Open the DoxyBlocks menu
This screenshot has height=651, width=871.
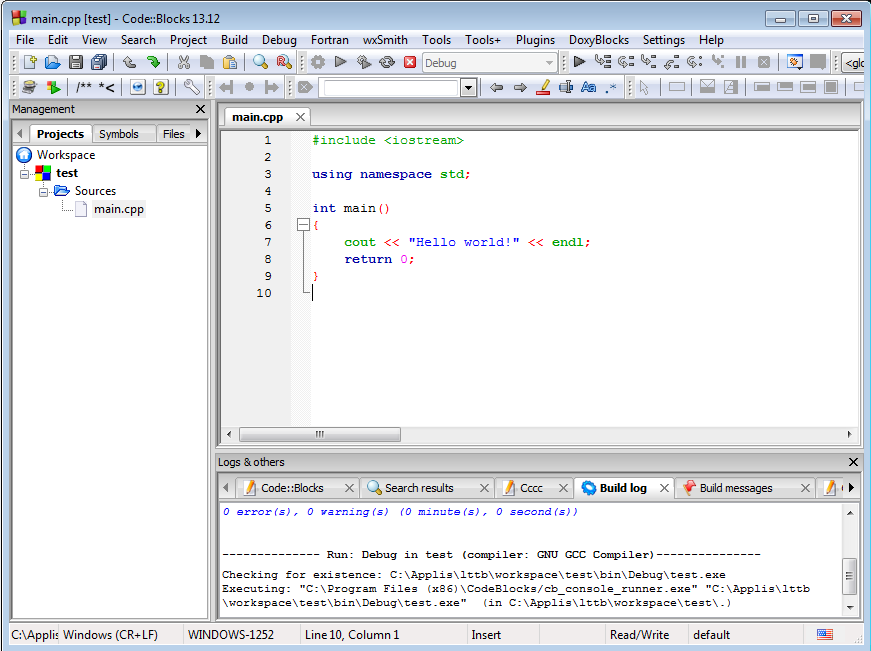click(599, 40)
